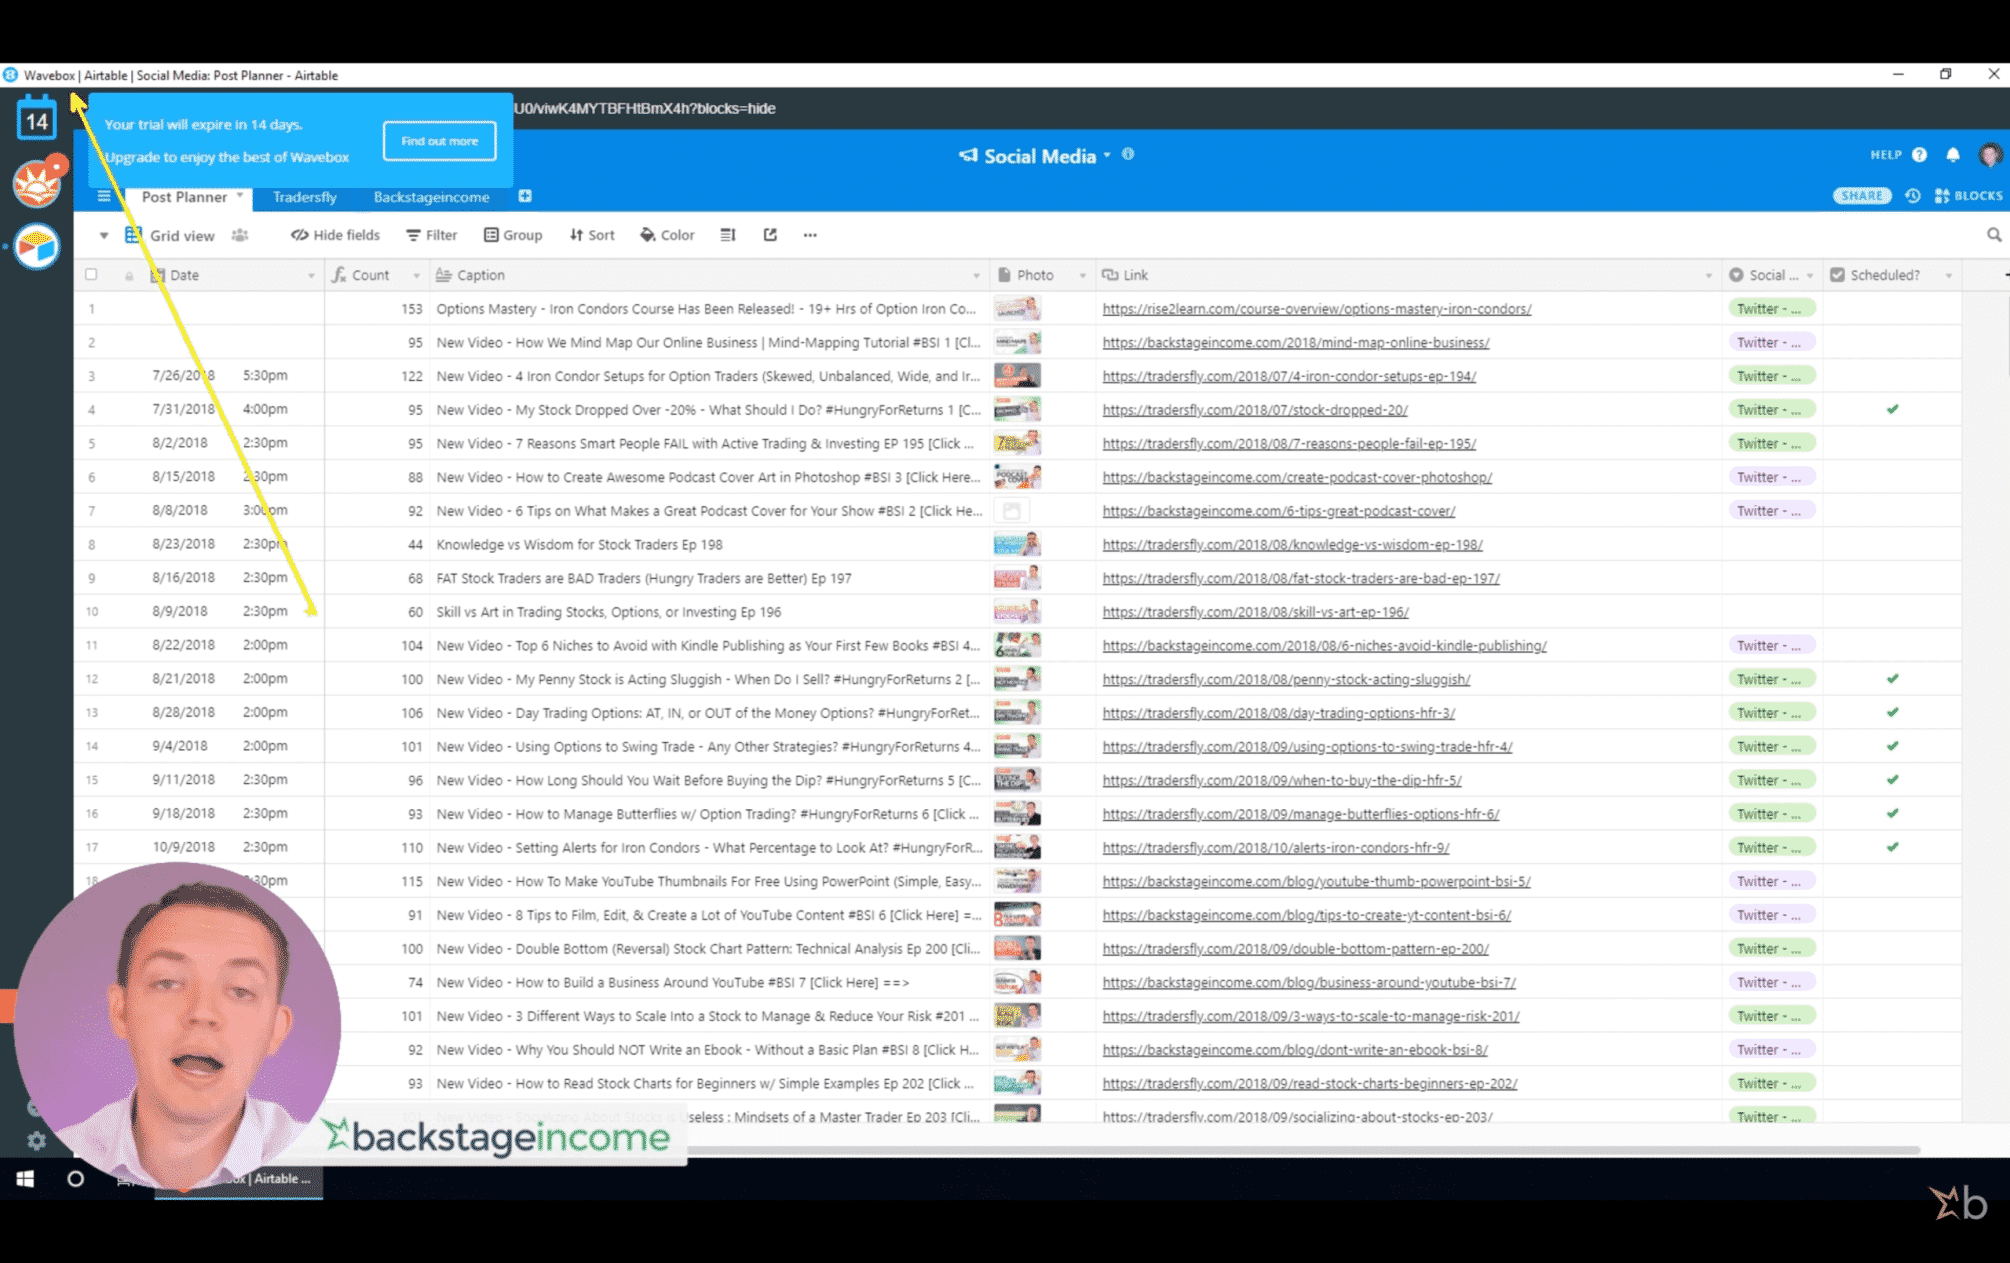The height and width of the screenshot is (1263, 2010).
Task: Click Hide fields in toolbar
Action: click(x=335, y=235)
